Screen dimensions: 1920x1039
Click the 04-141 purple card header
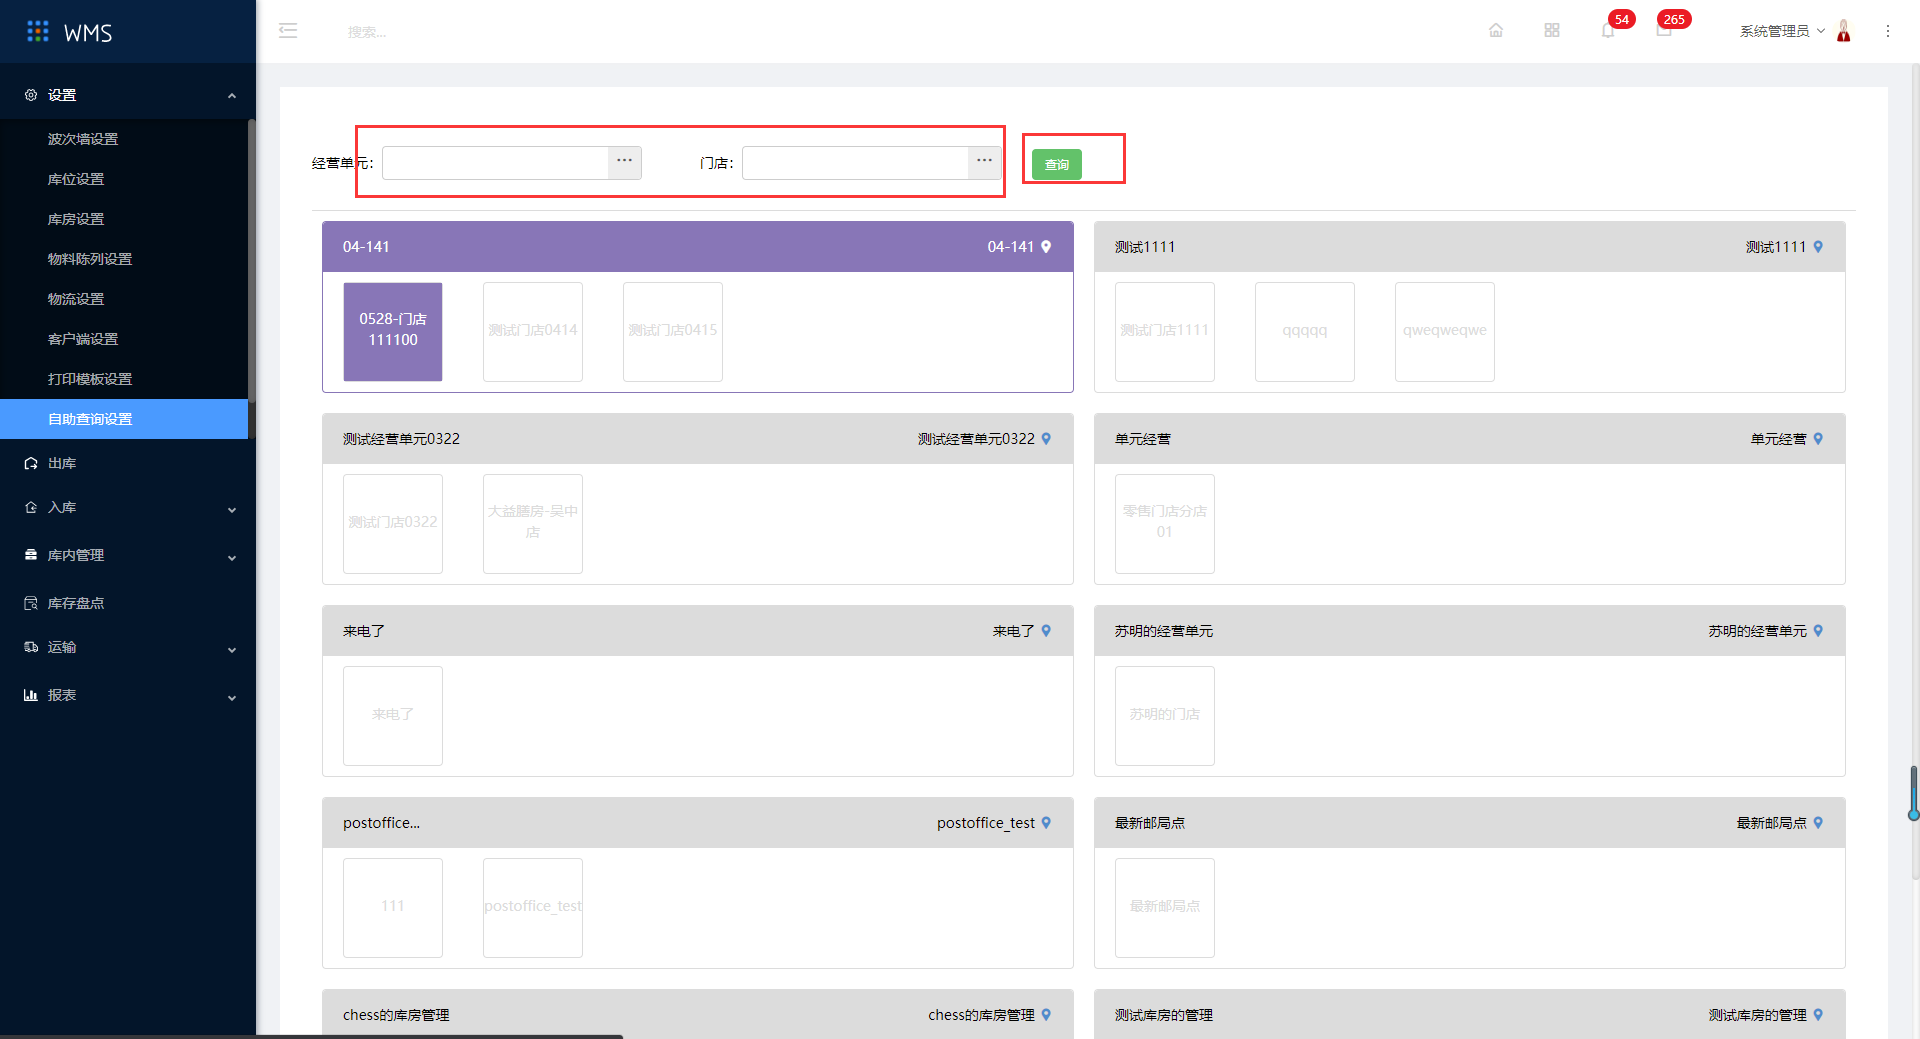698,247
